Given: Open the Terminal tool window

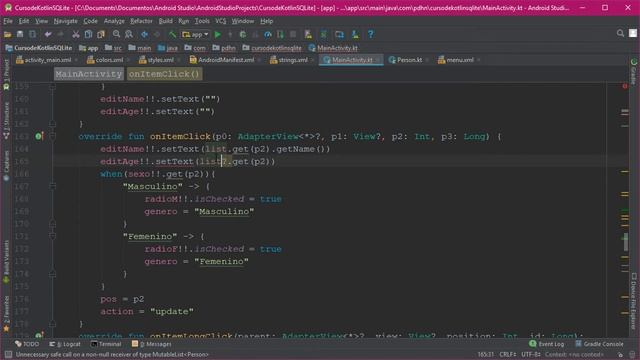Looking at the screenshot, I should pos(106,344).
